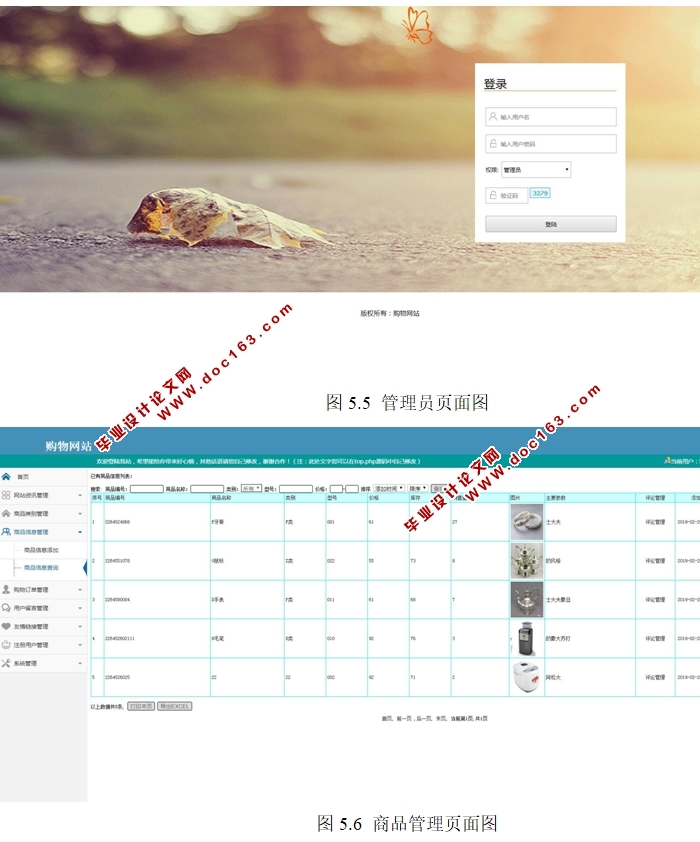Expand the 商品类别管理 menu arrow
Viewport: 700px width, 842px height.
(80, 513)
